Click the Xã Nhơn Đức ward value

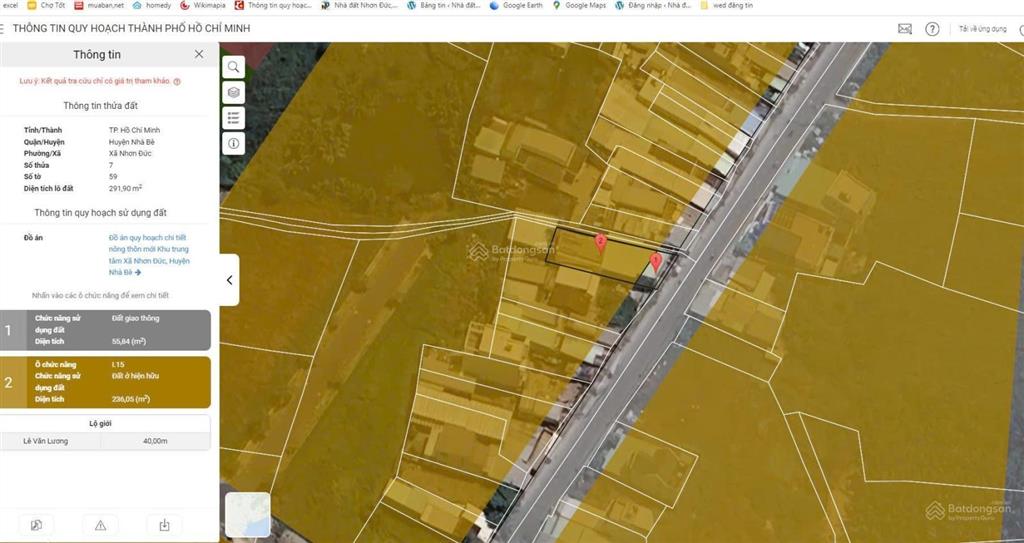tap(130, 154)
